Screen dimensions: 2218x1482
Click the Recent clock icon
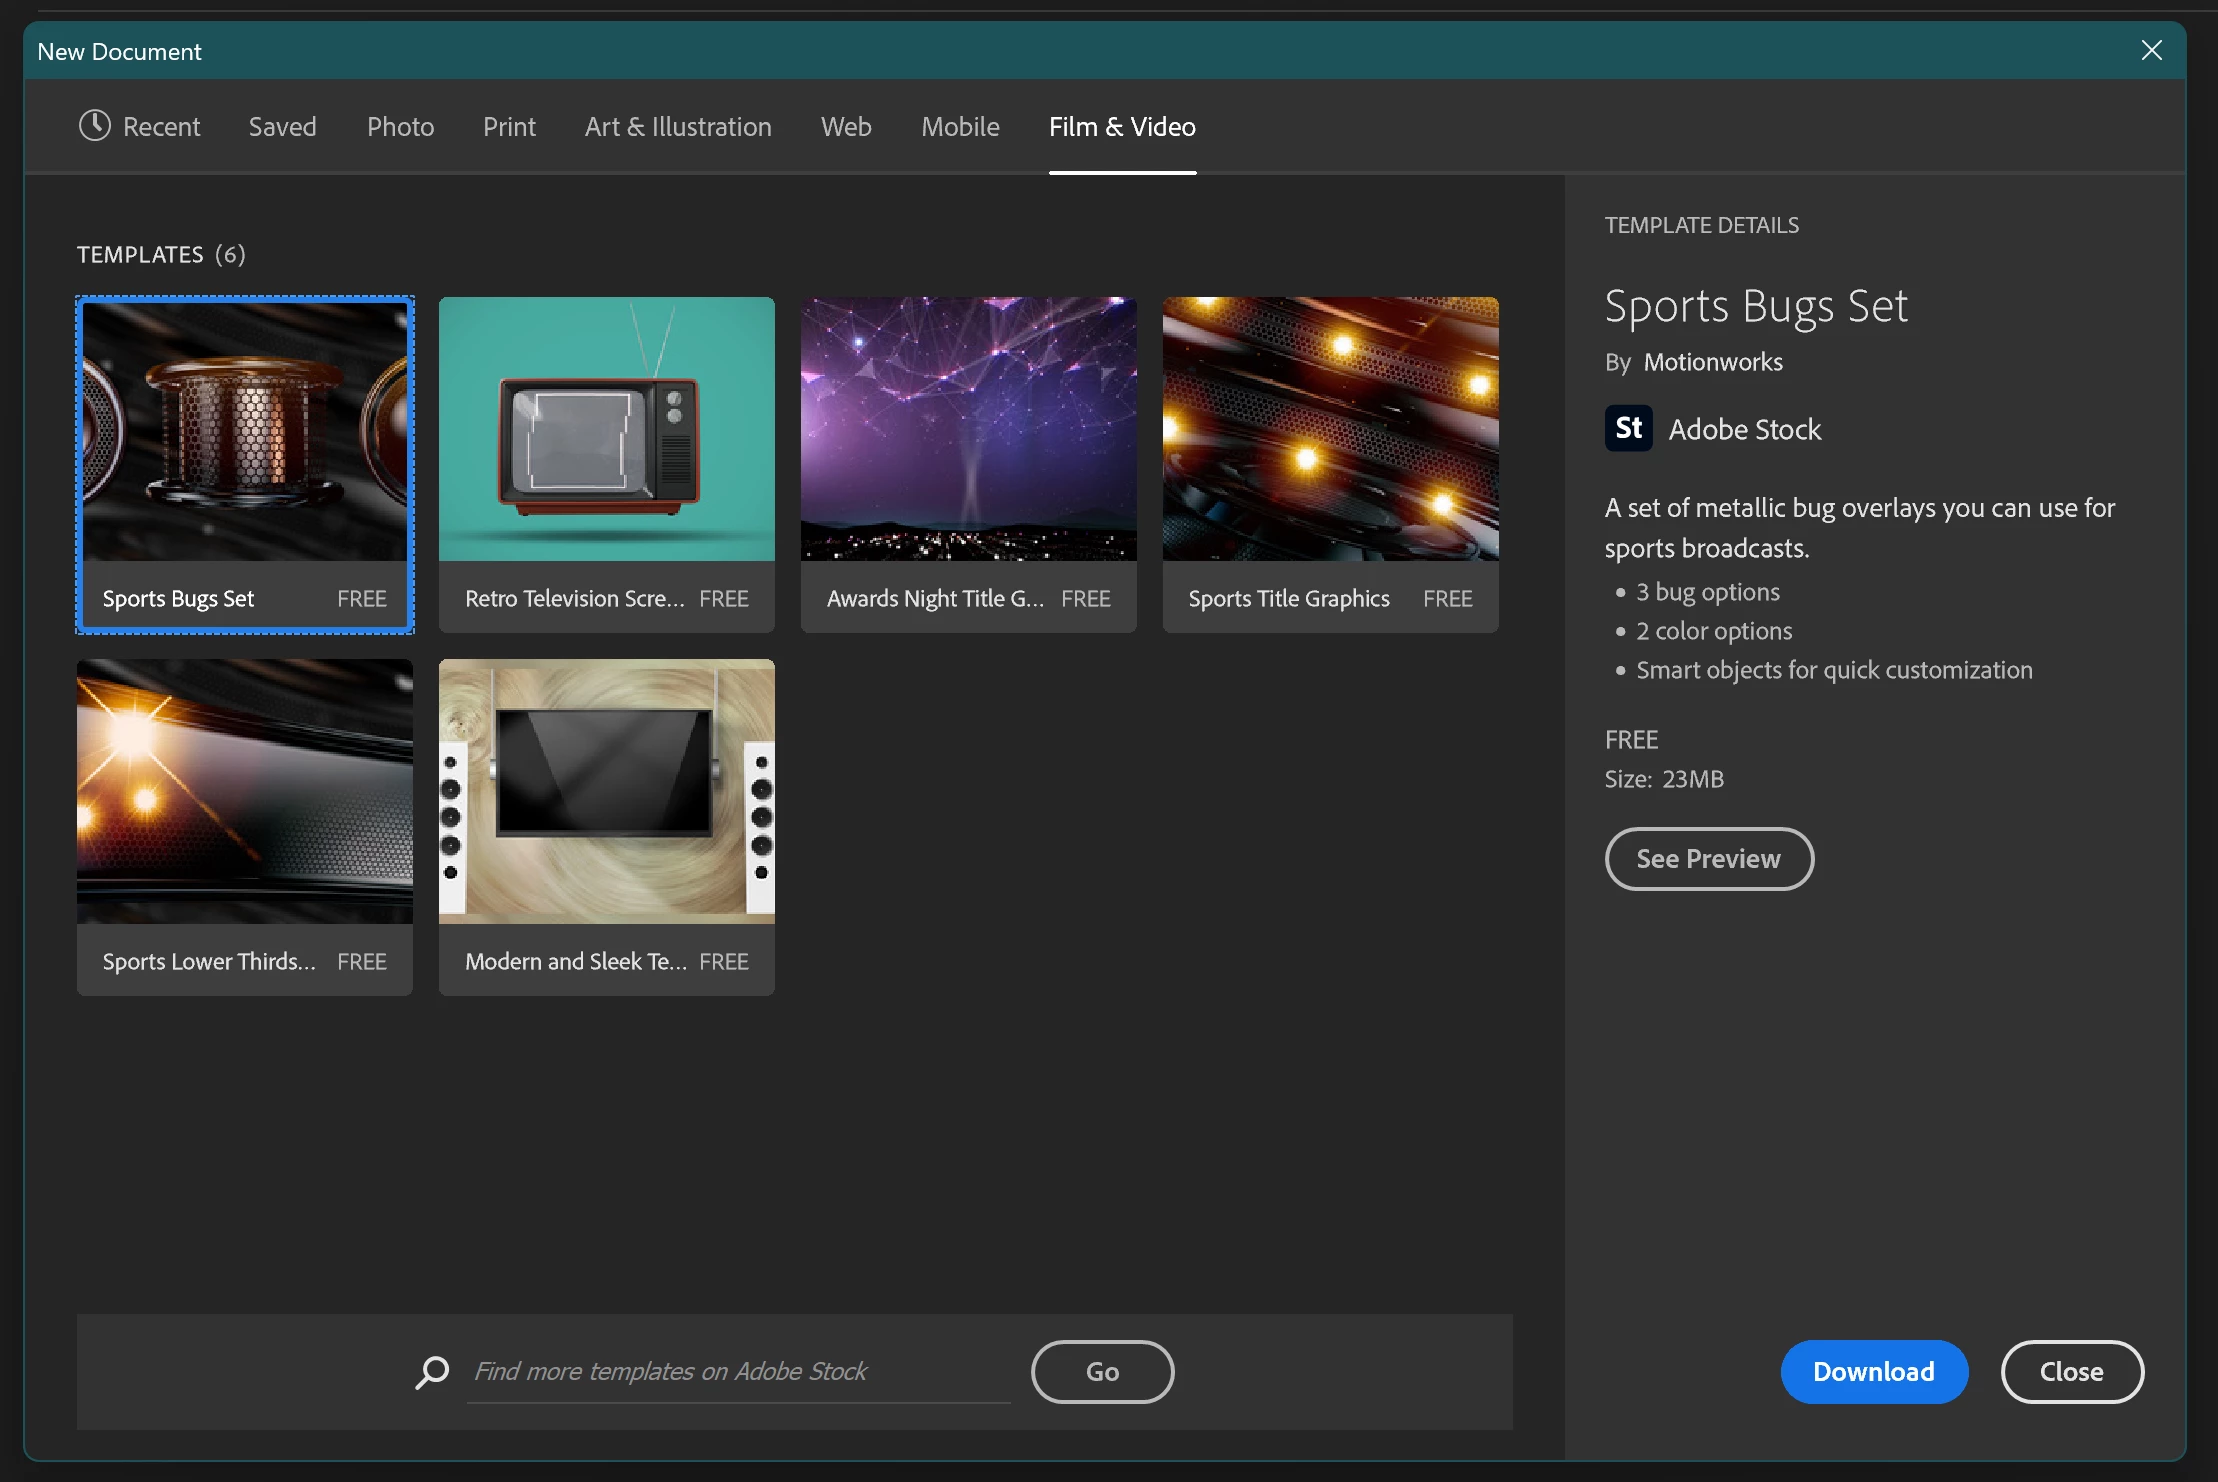95,126
